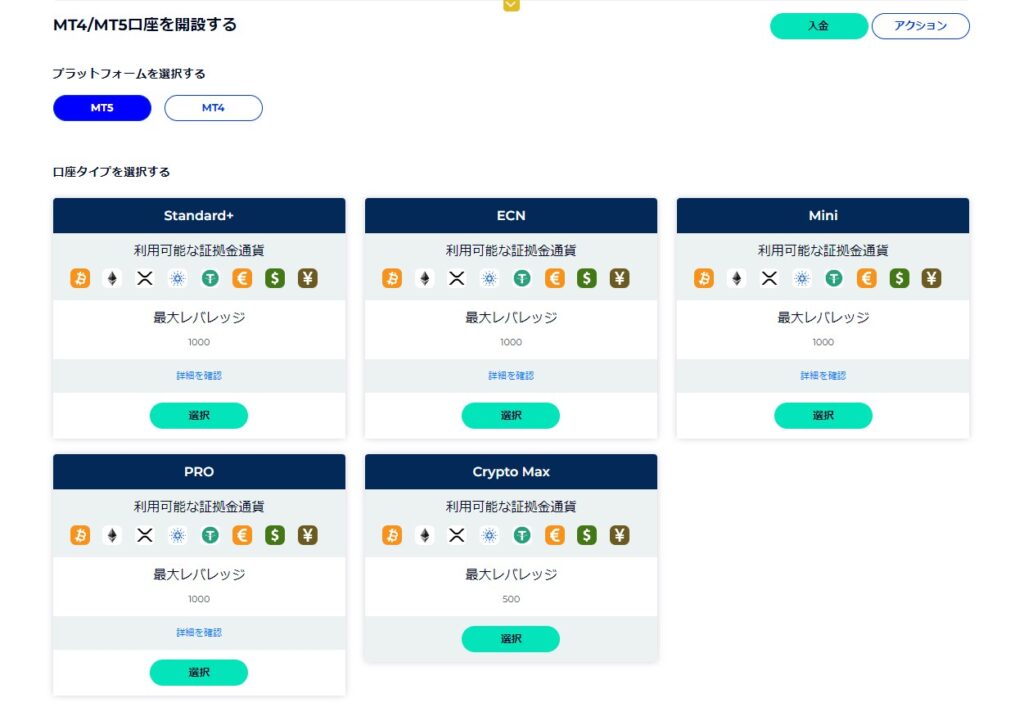This screenshot has width=1024, height=716.
Task: Switch platform to MT5
Action: point(101,107)
